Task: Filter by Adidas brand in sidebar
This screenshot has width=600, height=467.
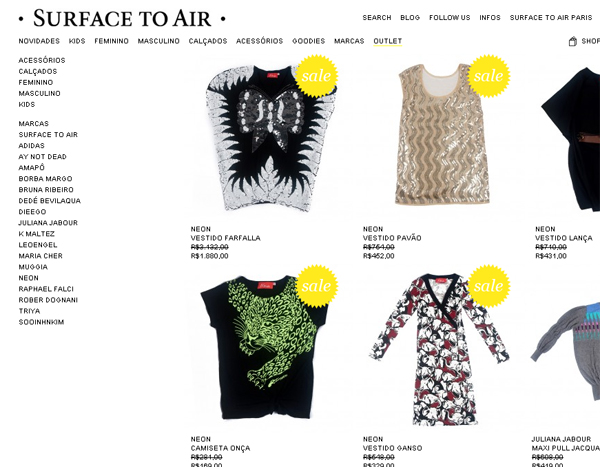Action: pyautogui.click(x=31, y=145)
